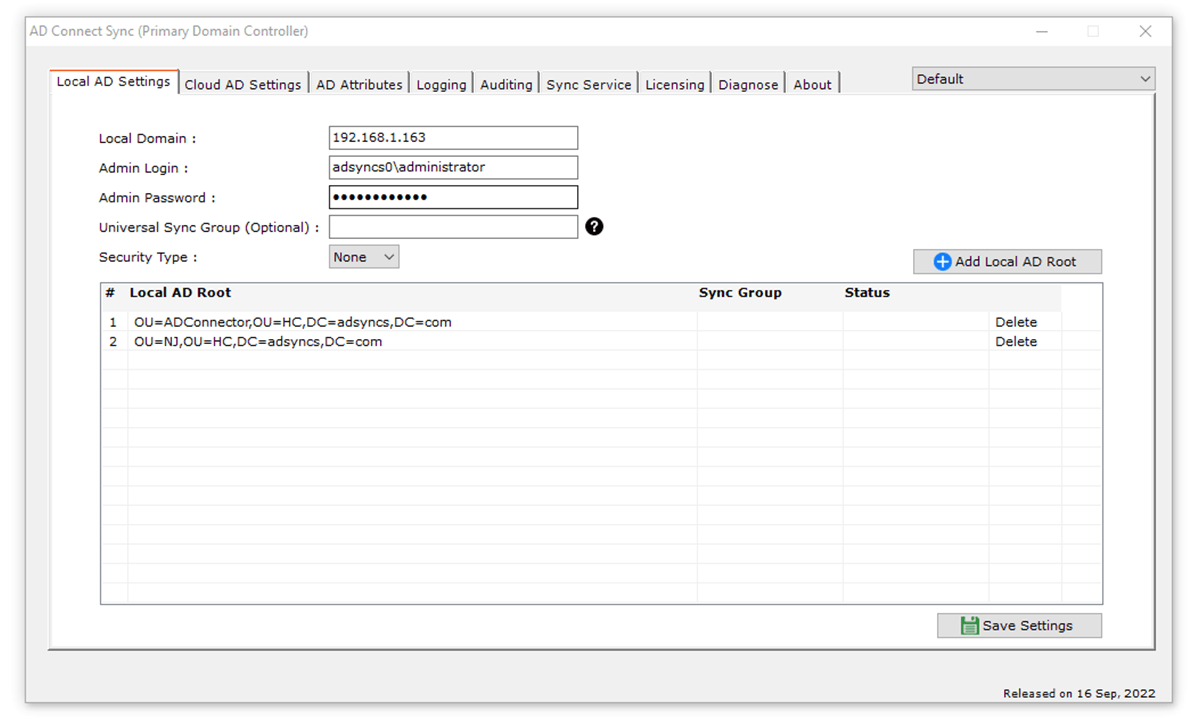The image size is (1200, 720).
Task: Open the Sync Service tab
Action: [589, 85]
